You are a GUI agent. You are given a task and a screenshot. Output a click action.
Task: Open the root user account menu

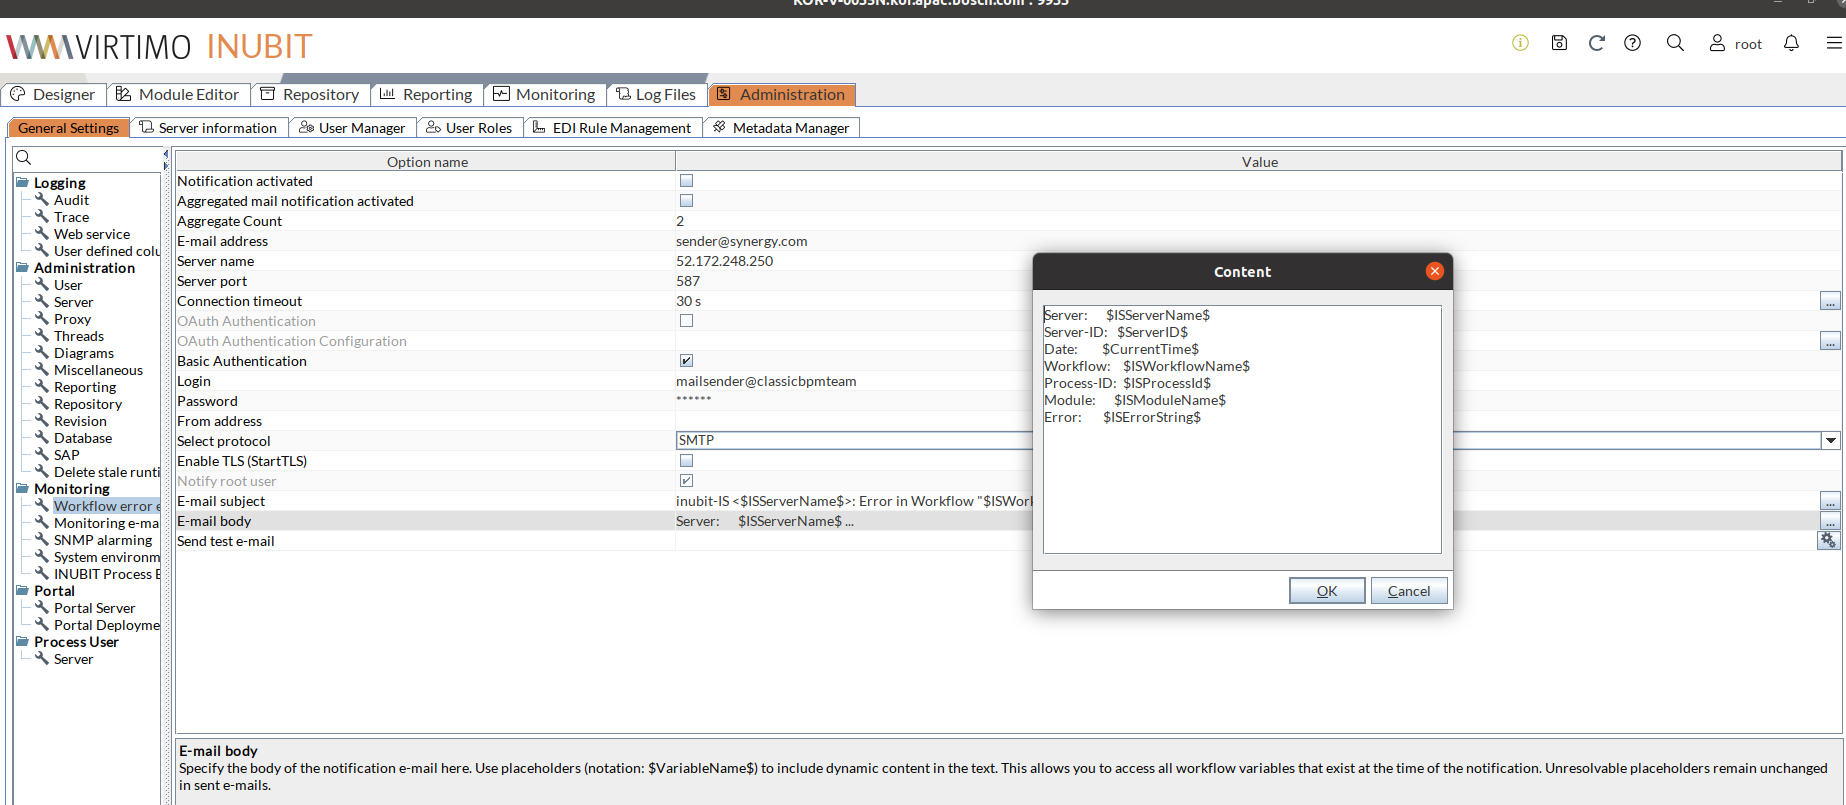[x=1735, y=43]
